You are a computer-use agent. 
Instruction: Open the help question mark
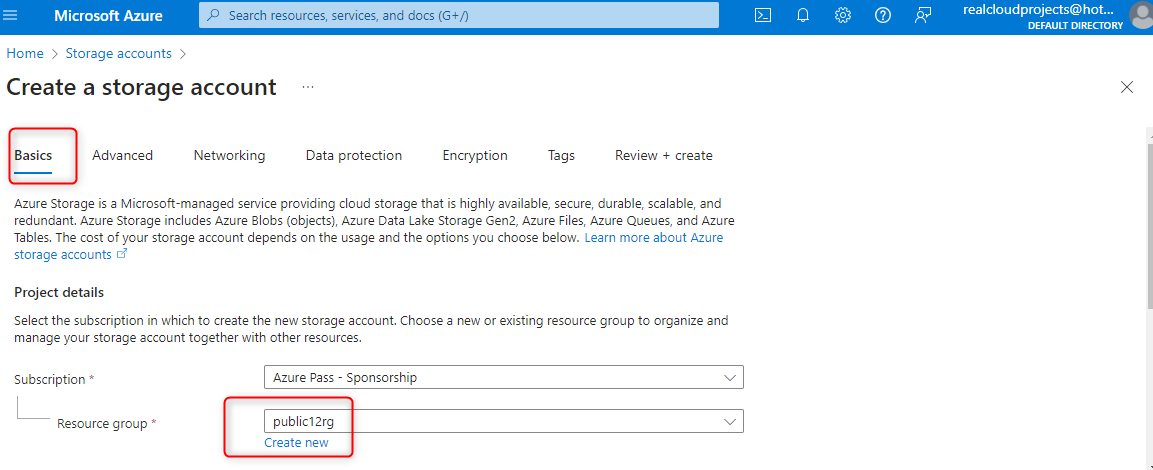883,16
